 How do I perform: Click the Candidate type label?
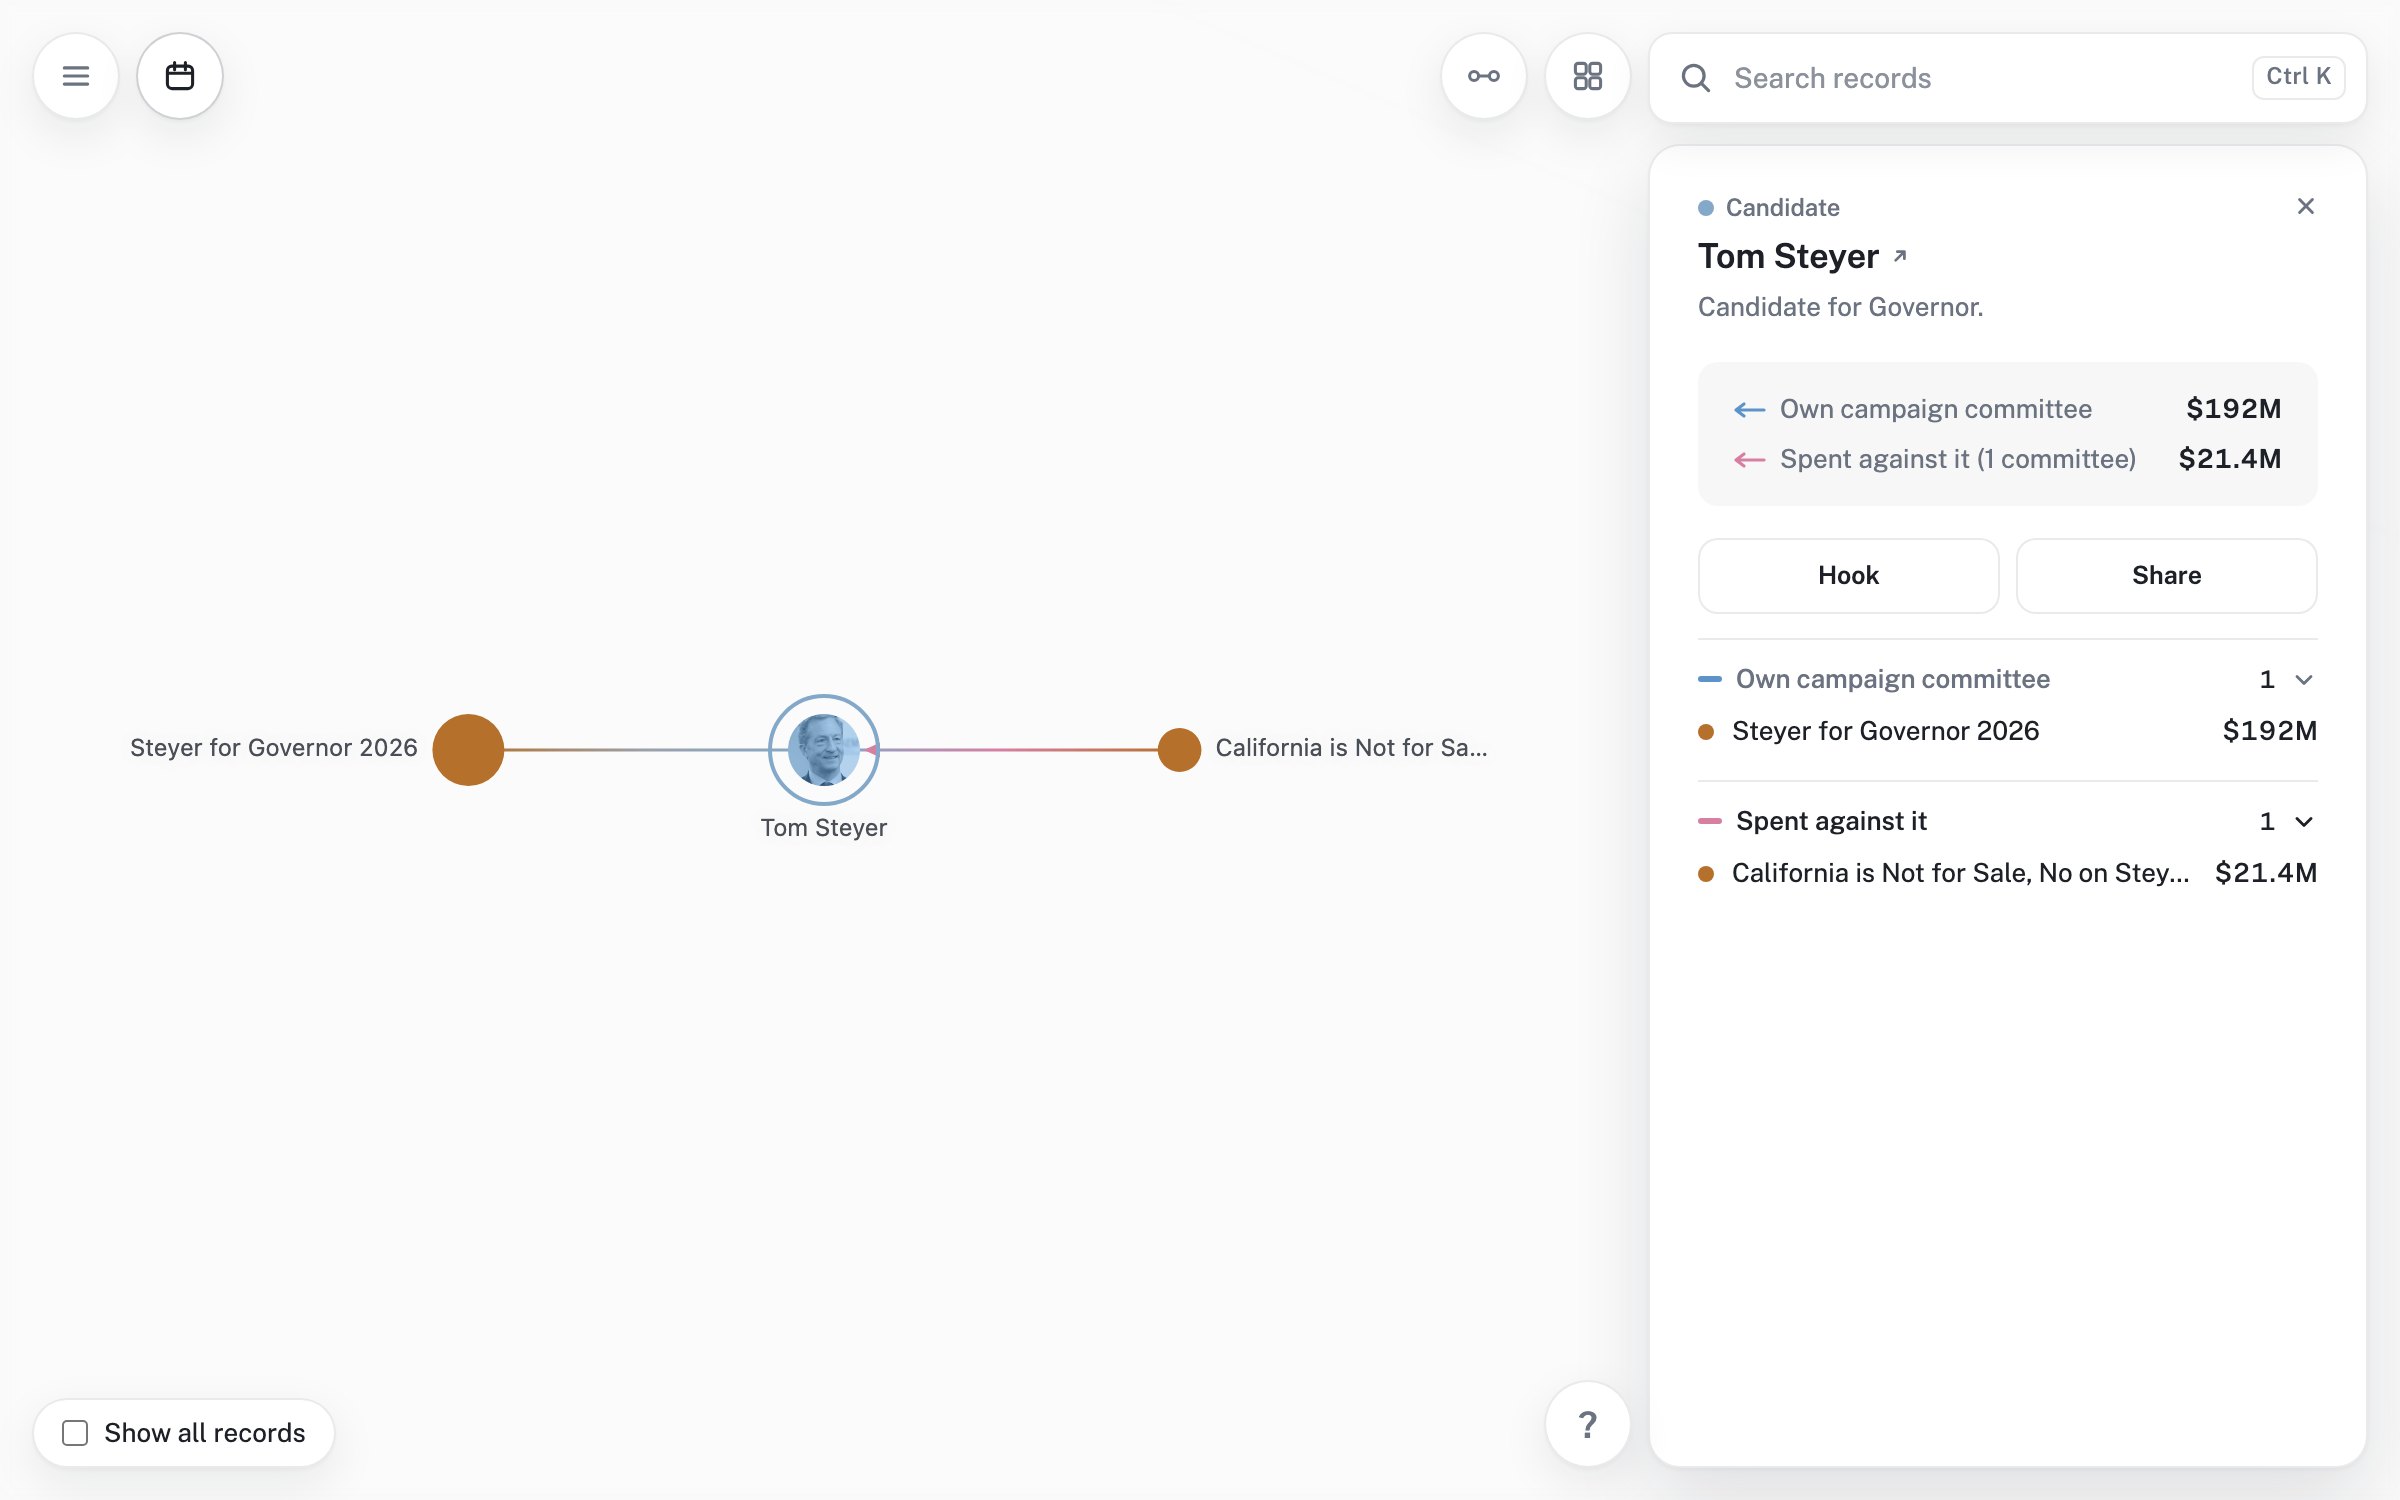point(1782,207)
